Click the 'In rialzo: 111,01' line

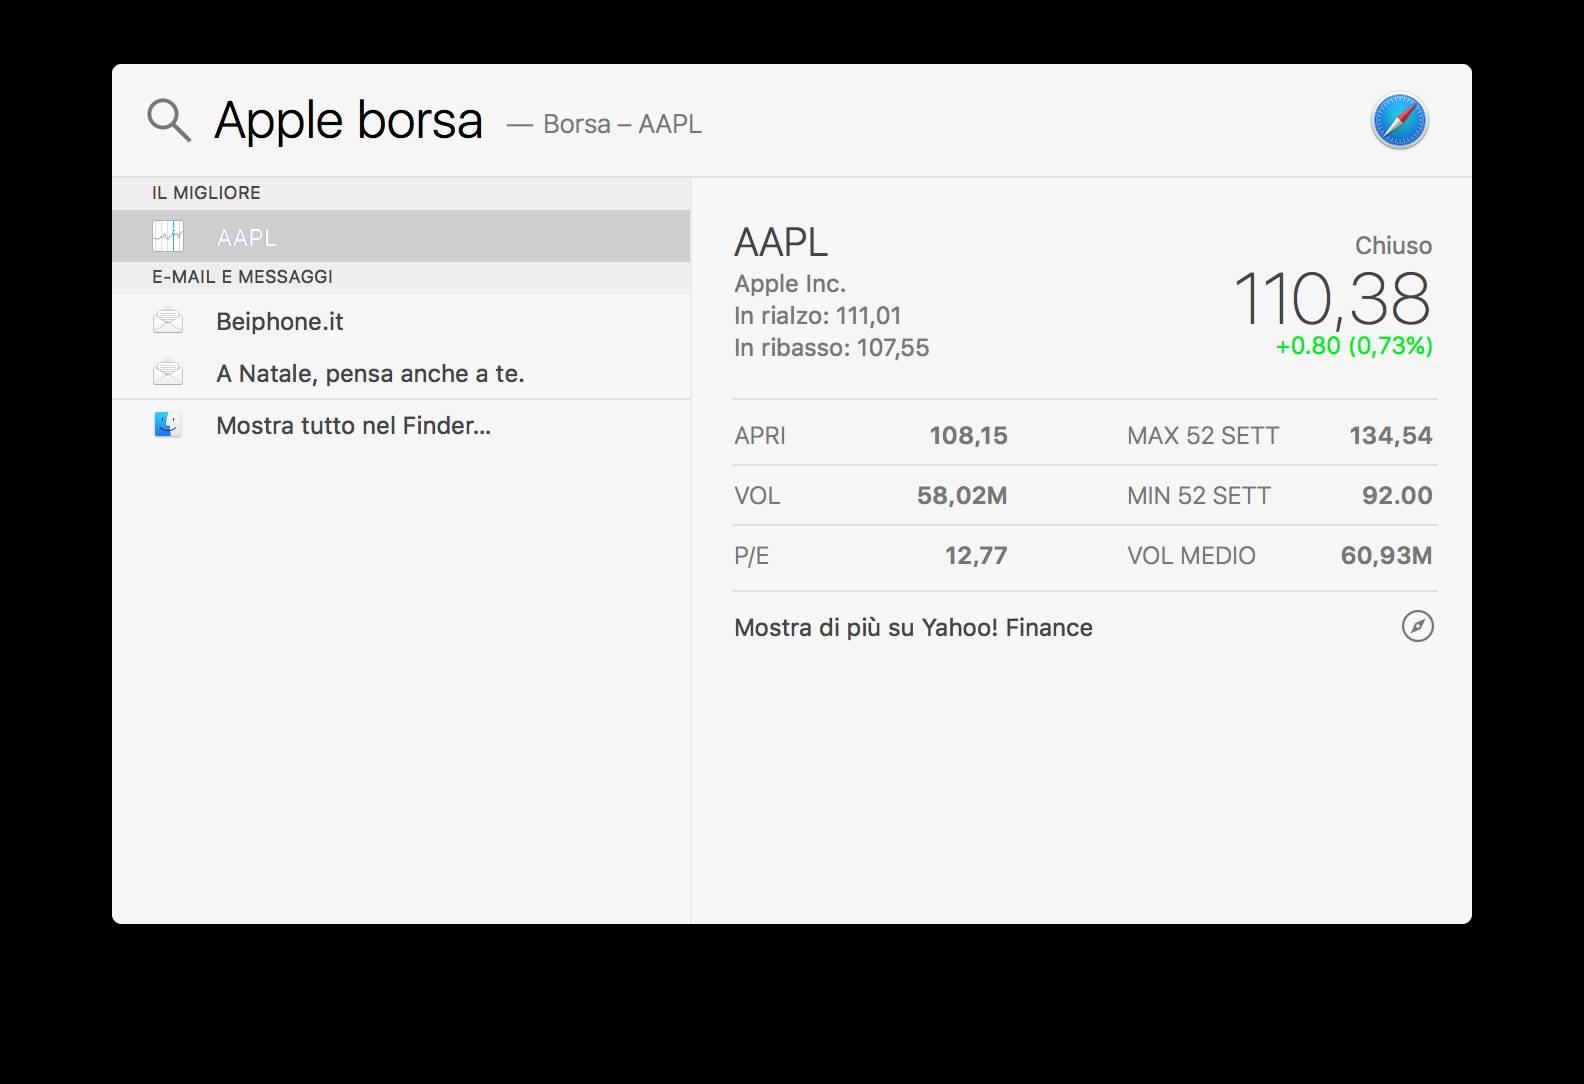point(818,316)
